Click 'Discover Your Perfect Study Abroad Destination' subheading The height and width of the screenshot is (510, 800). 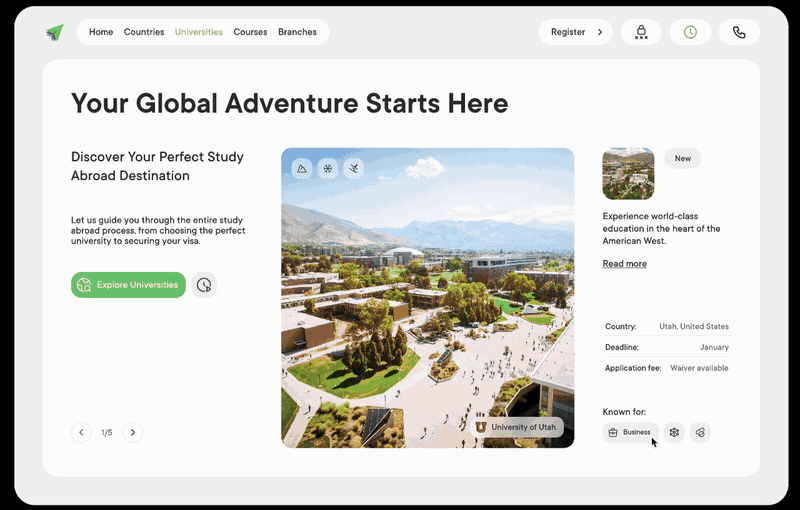(157, 166)
